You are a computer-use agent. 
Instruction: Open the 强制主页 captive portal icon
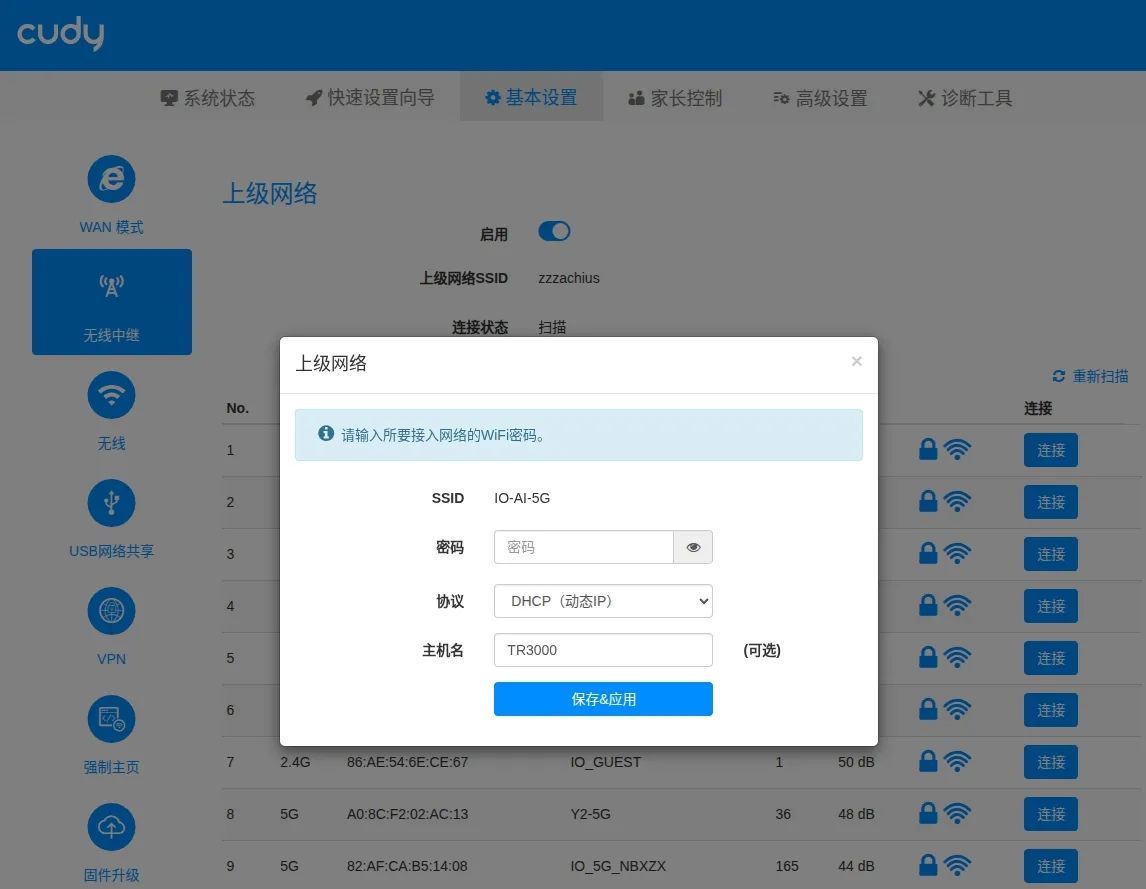click(x=111, y=720)
